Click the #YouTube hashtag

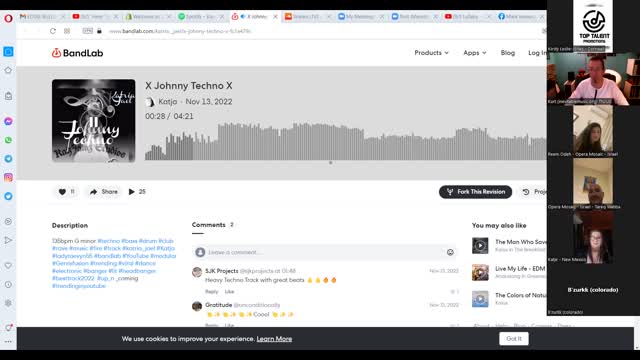pos(135,256)
